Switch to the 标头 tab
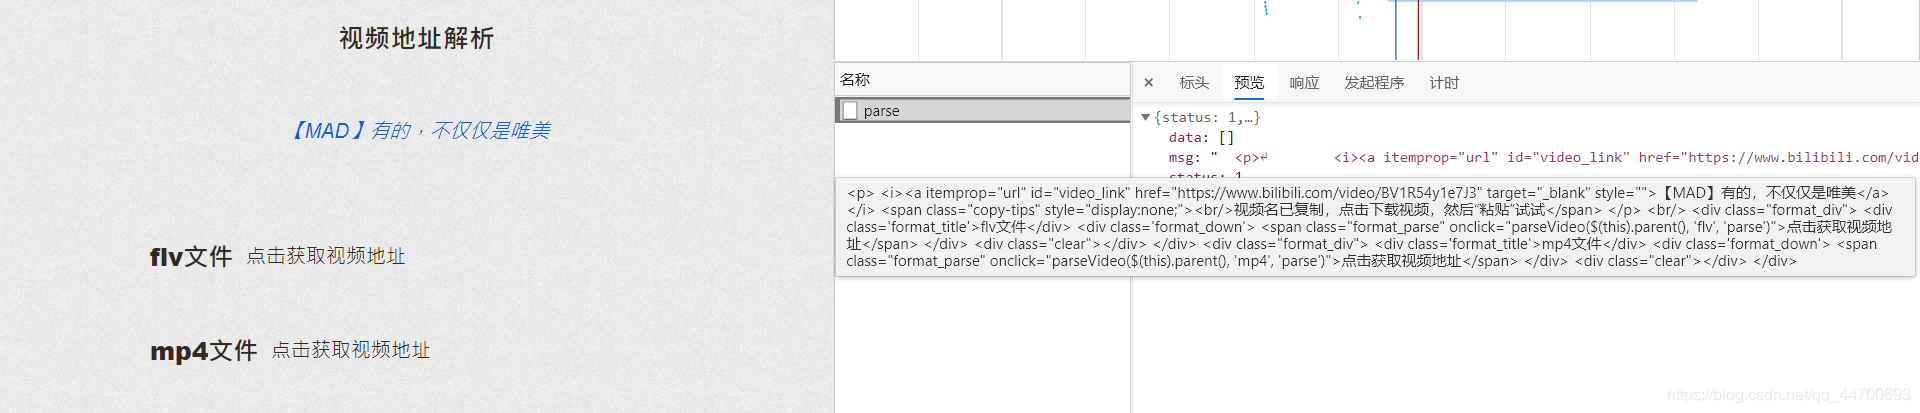The width and height of the screenshot is (1920, 413). pyautogui.click(x=1194, y=83)
